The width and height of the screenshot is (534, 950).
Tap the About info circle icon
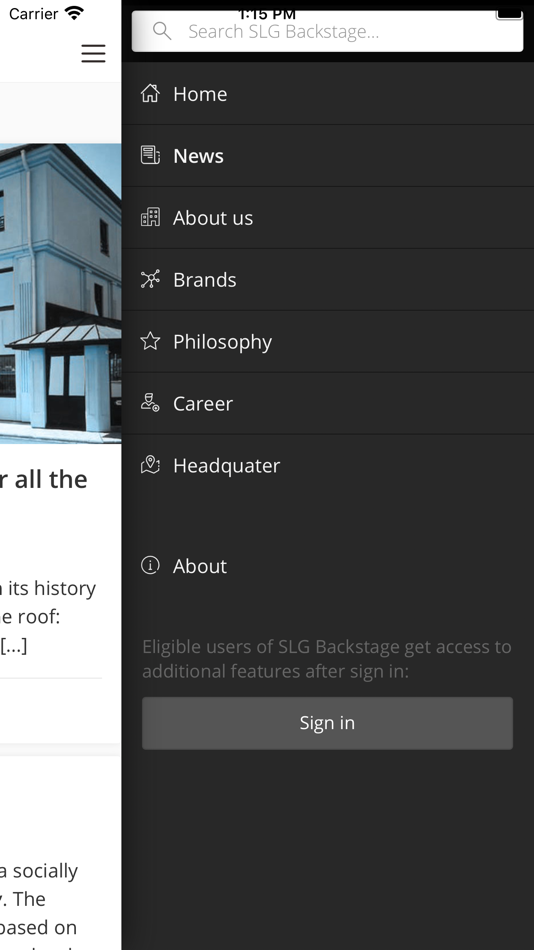(150, 565)
